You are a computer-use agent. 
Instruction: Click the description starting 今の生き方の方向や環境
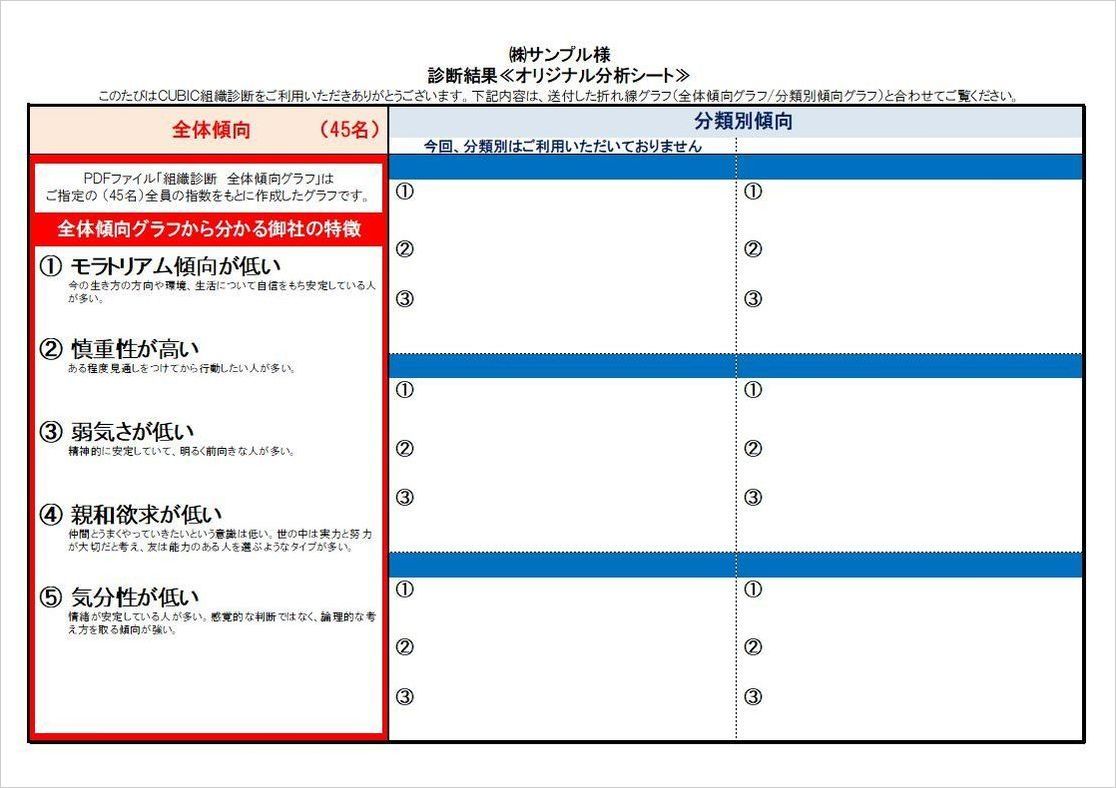pos(221,291)
